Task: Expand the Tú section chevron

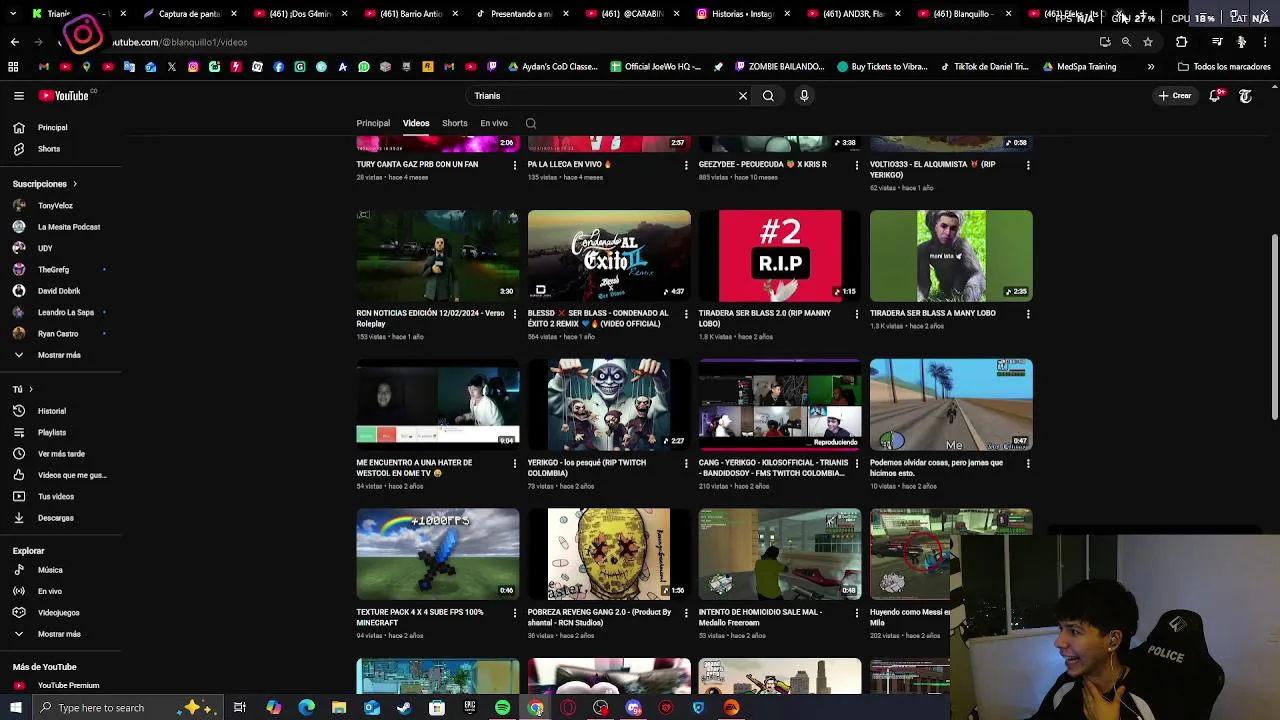Action: point(31,389)
